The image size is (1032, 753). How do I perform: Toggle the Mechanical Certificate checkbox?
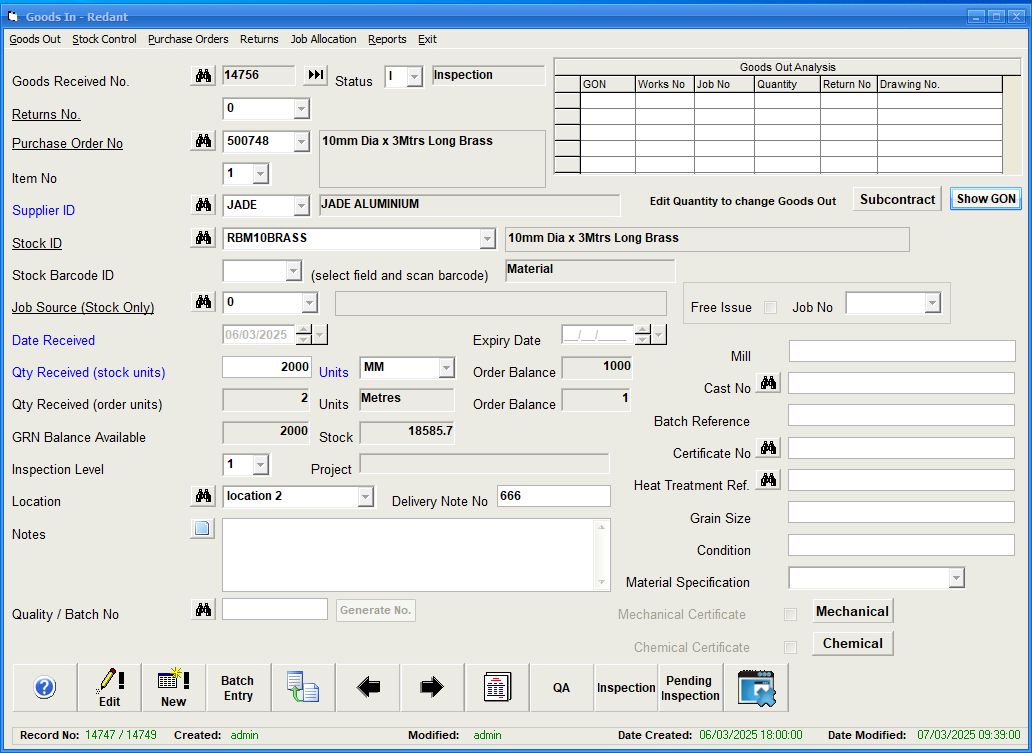point(790,614)
